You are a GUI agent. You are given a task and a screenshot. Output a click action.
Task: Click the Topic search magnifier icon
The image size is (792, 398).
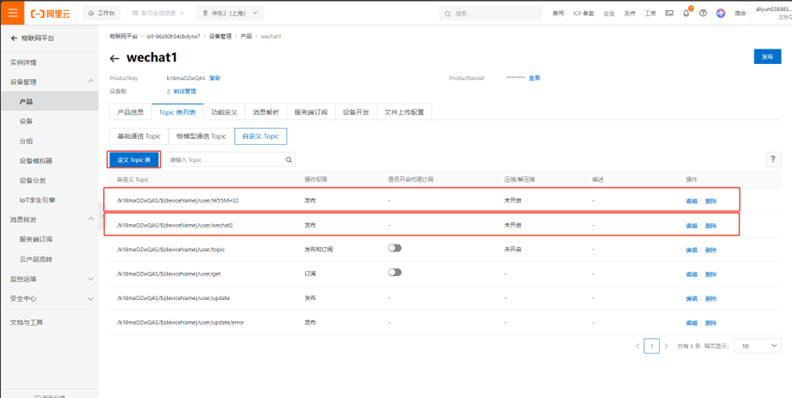click(x=289, y=160)
